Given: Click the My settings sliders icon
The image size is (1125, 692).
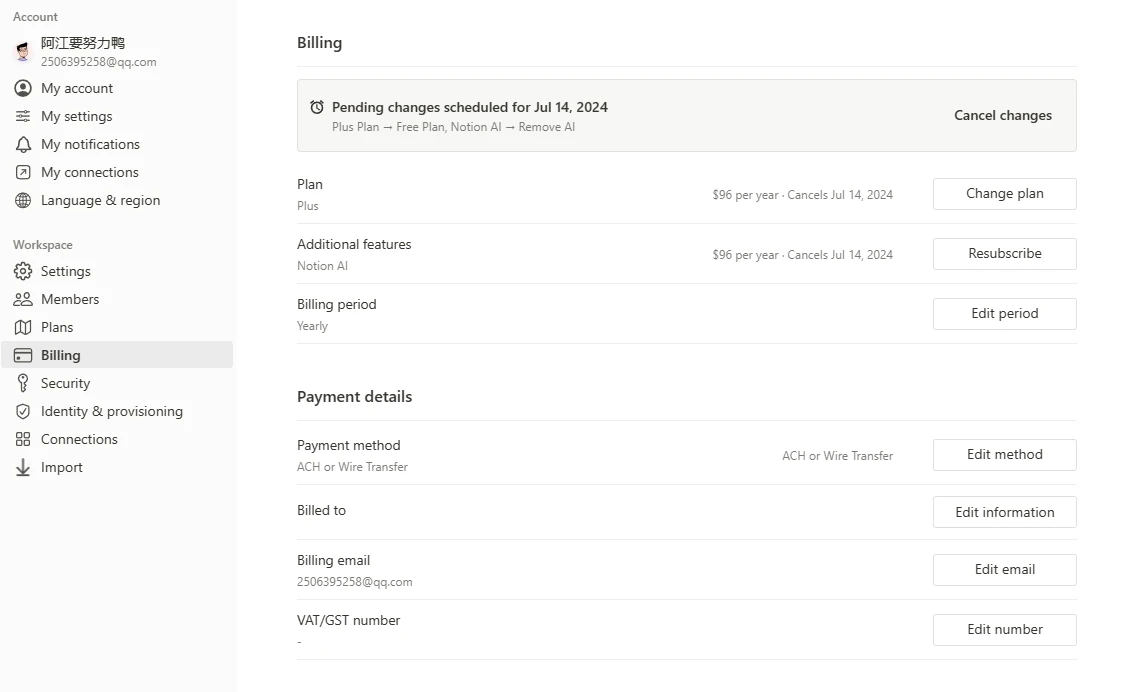Looking at the screenshot, I should pyautogui.click(x=23, y=116).
